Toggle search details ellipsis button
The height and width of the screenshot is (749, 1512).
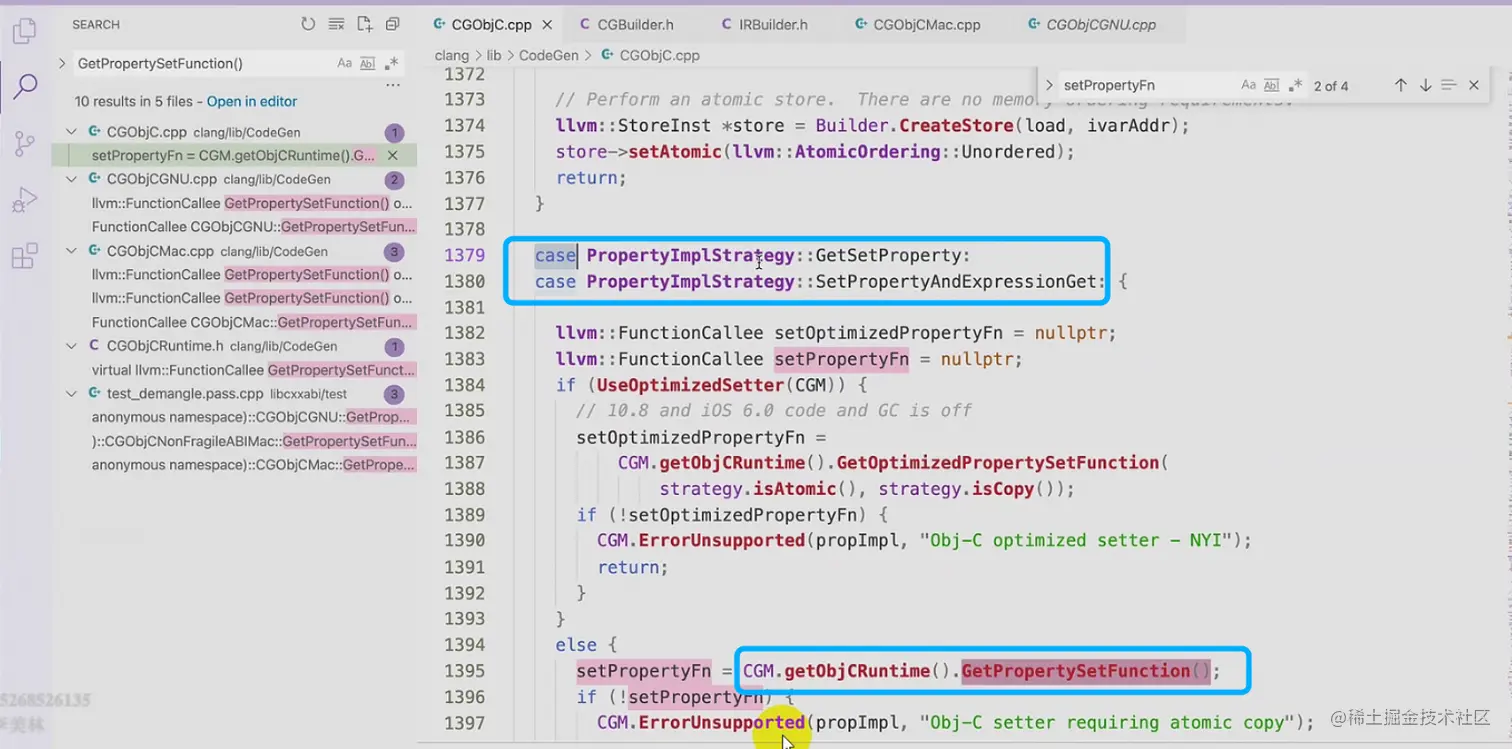392,85
